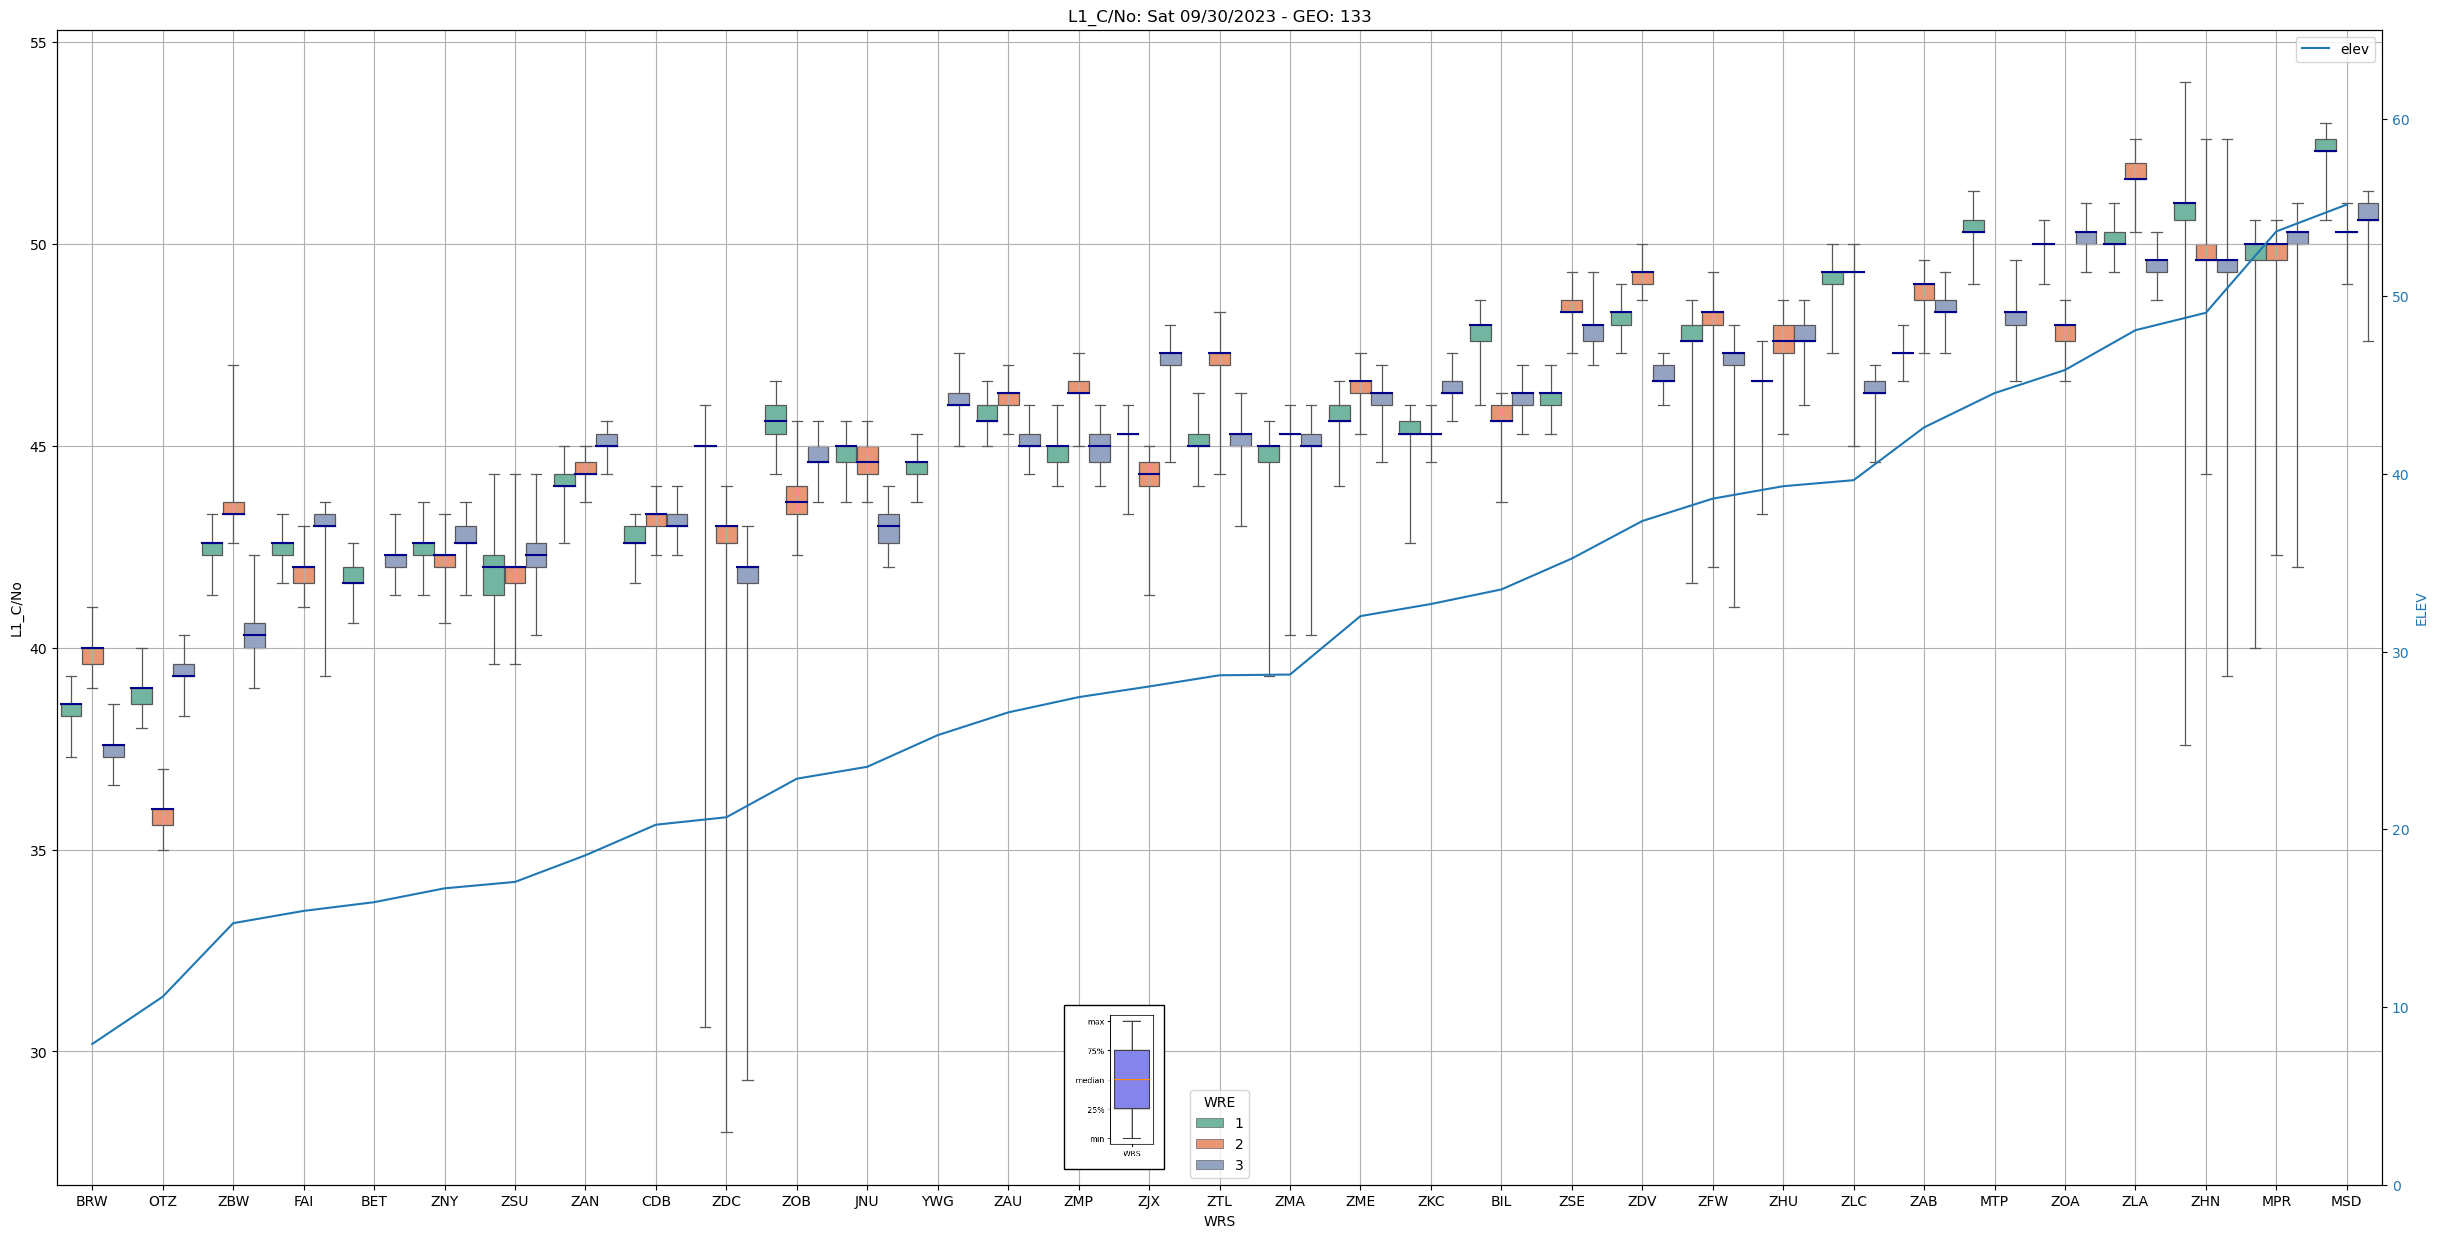This screenshot has width=2439, height=1238.
Task: Click the boxplot key inset thumbnail
Action: click(x=1114, y=1087)
